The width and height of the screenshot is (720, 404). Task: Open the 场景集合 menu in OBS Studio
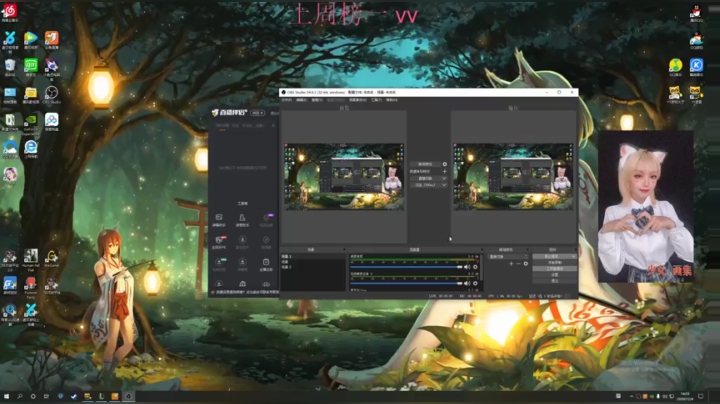click(358, 100)
